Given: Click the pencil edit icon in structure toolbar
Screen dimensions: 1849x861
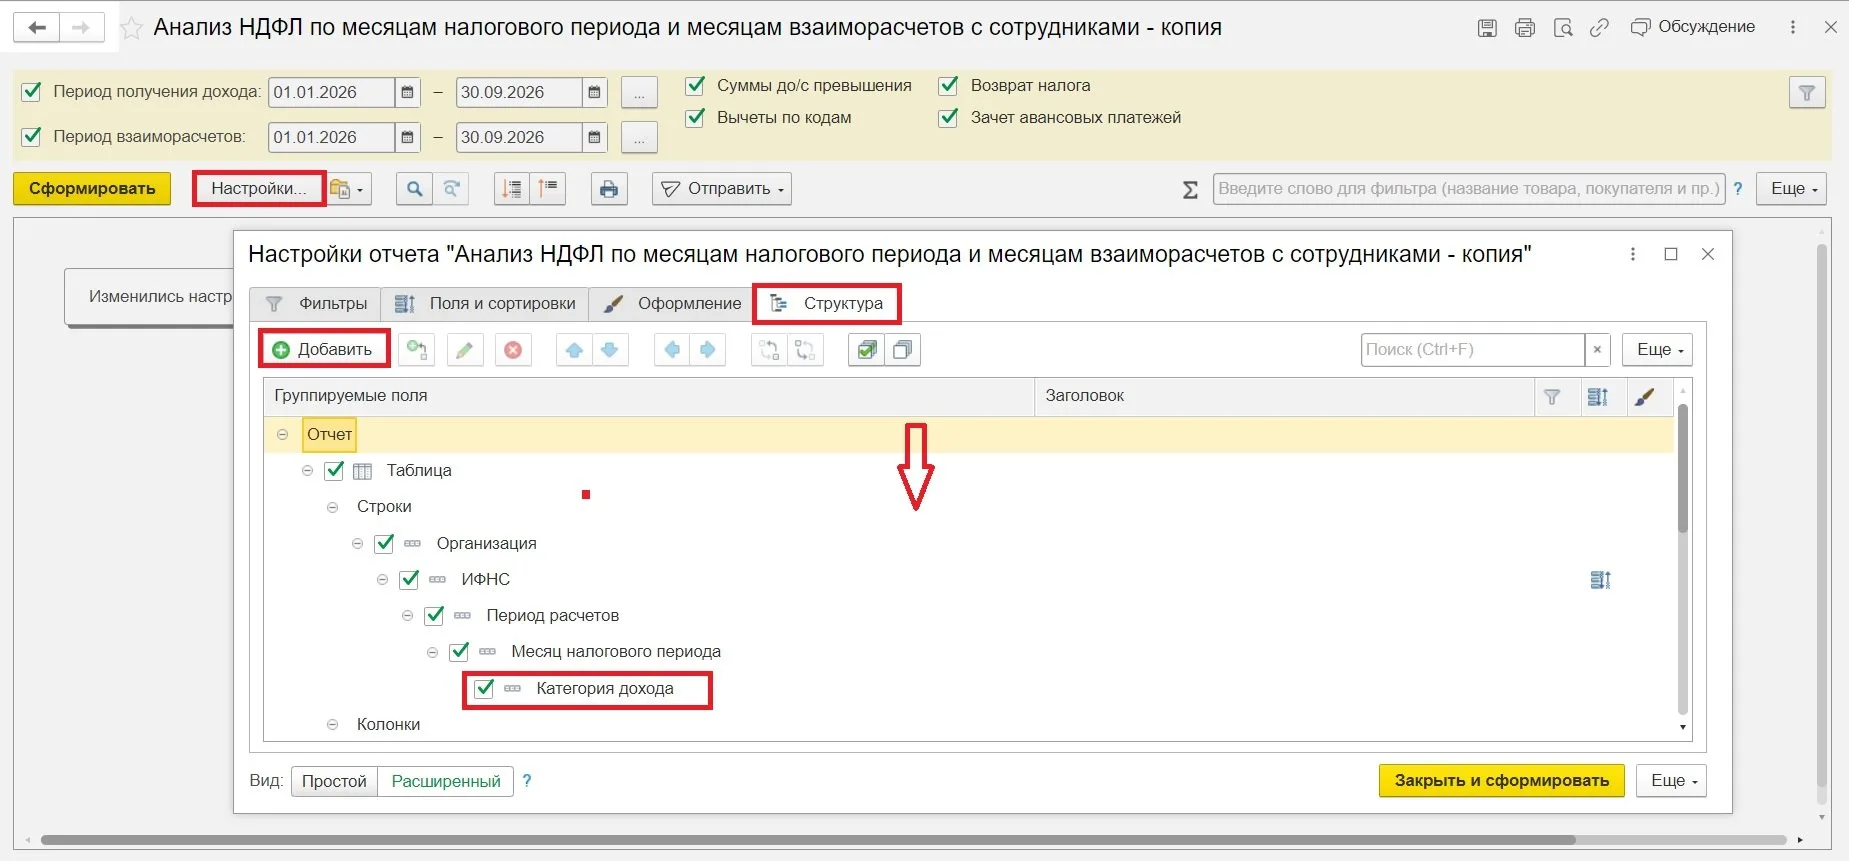Looking at the screenshot, I should pyautogui.click(x=464, y=350).
